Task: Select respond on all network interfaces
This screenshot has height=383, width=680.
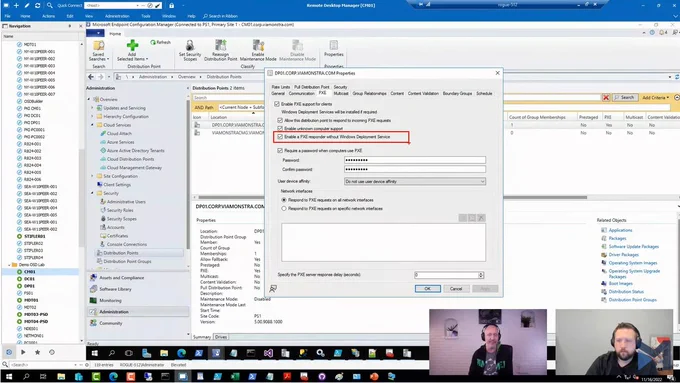Action: tap(284, 200)
